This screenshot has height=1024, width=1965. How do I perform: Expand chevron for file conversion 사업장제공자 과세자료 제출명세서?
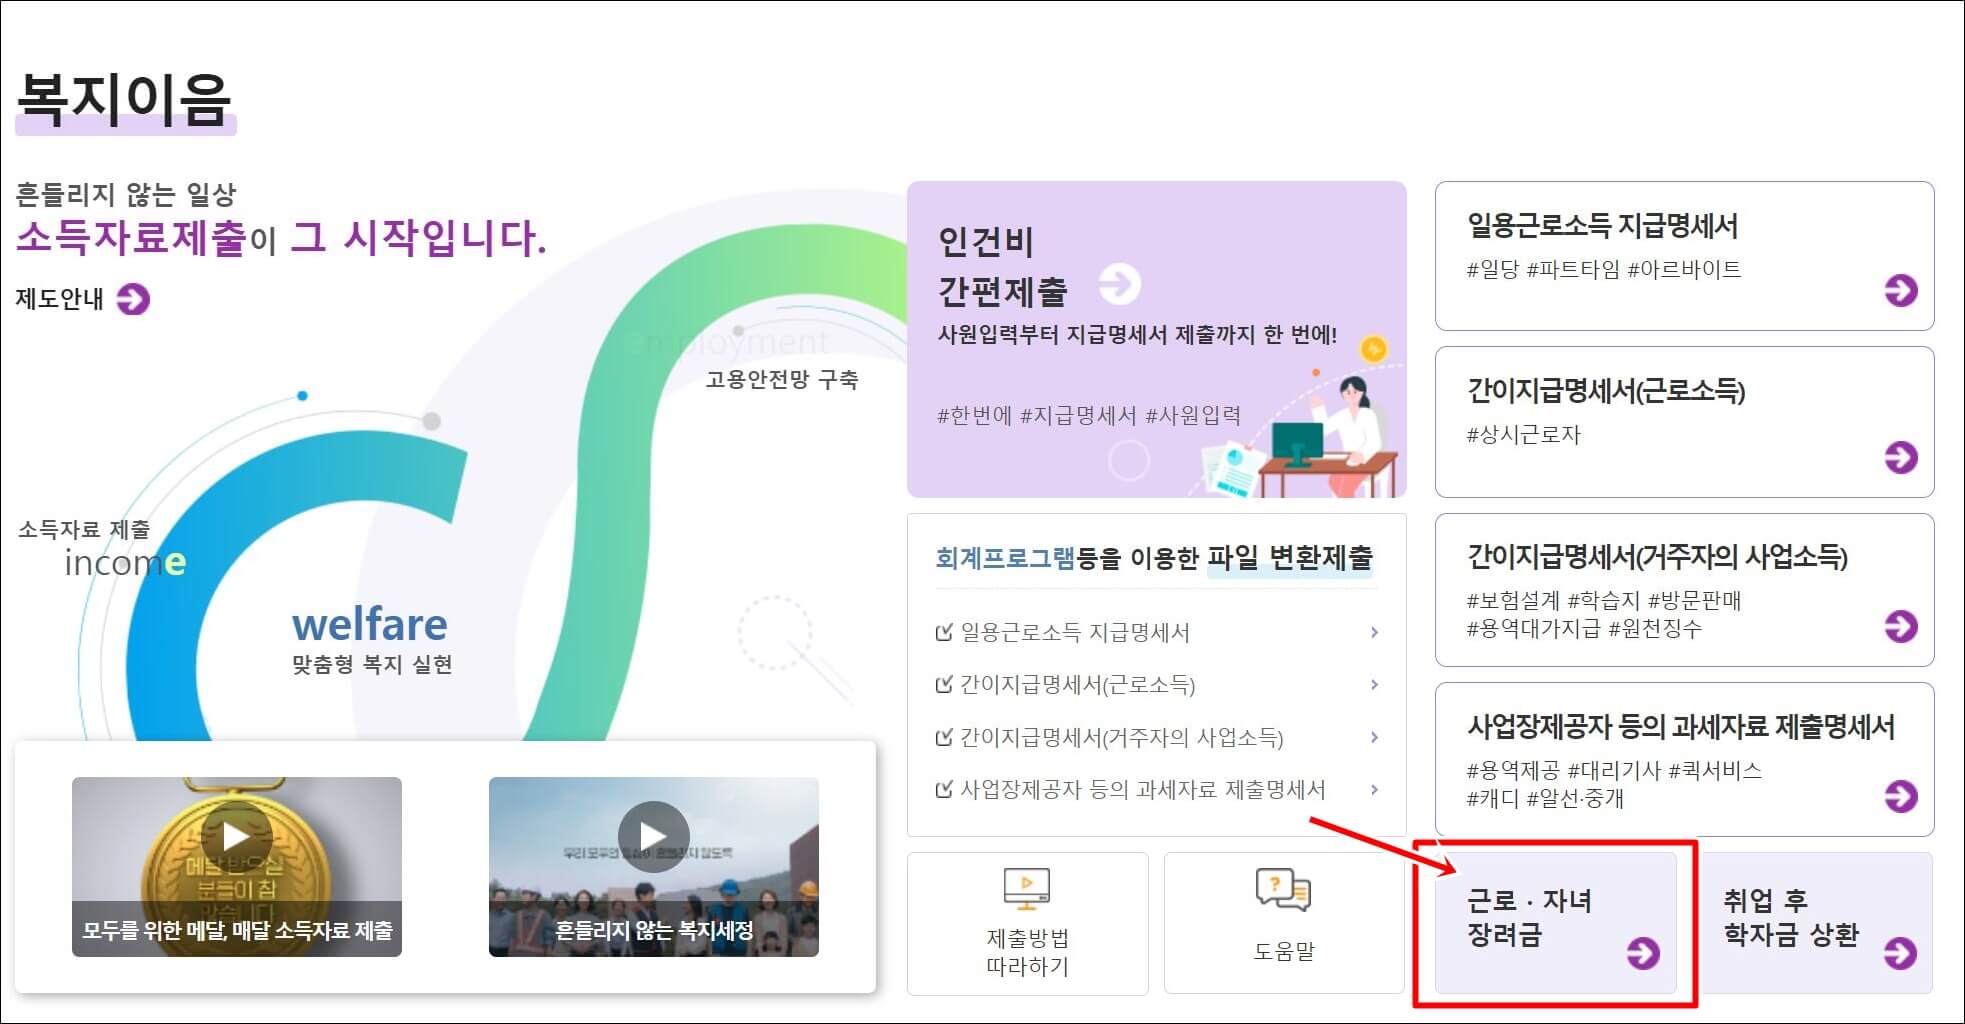[x=1374, y=790]
